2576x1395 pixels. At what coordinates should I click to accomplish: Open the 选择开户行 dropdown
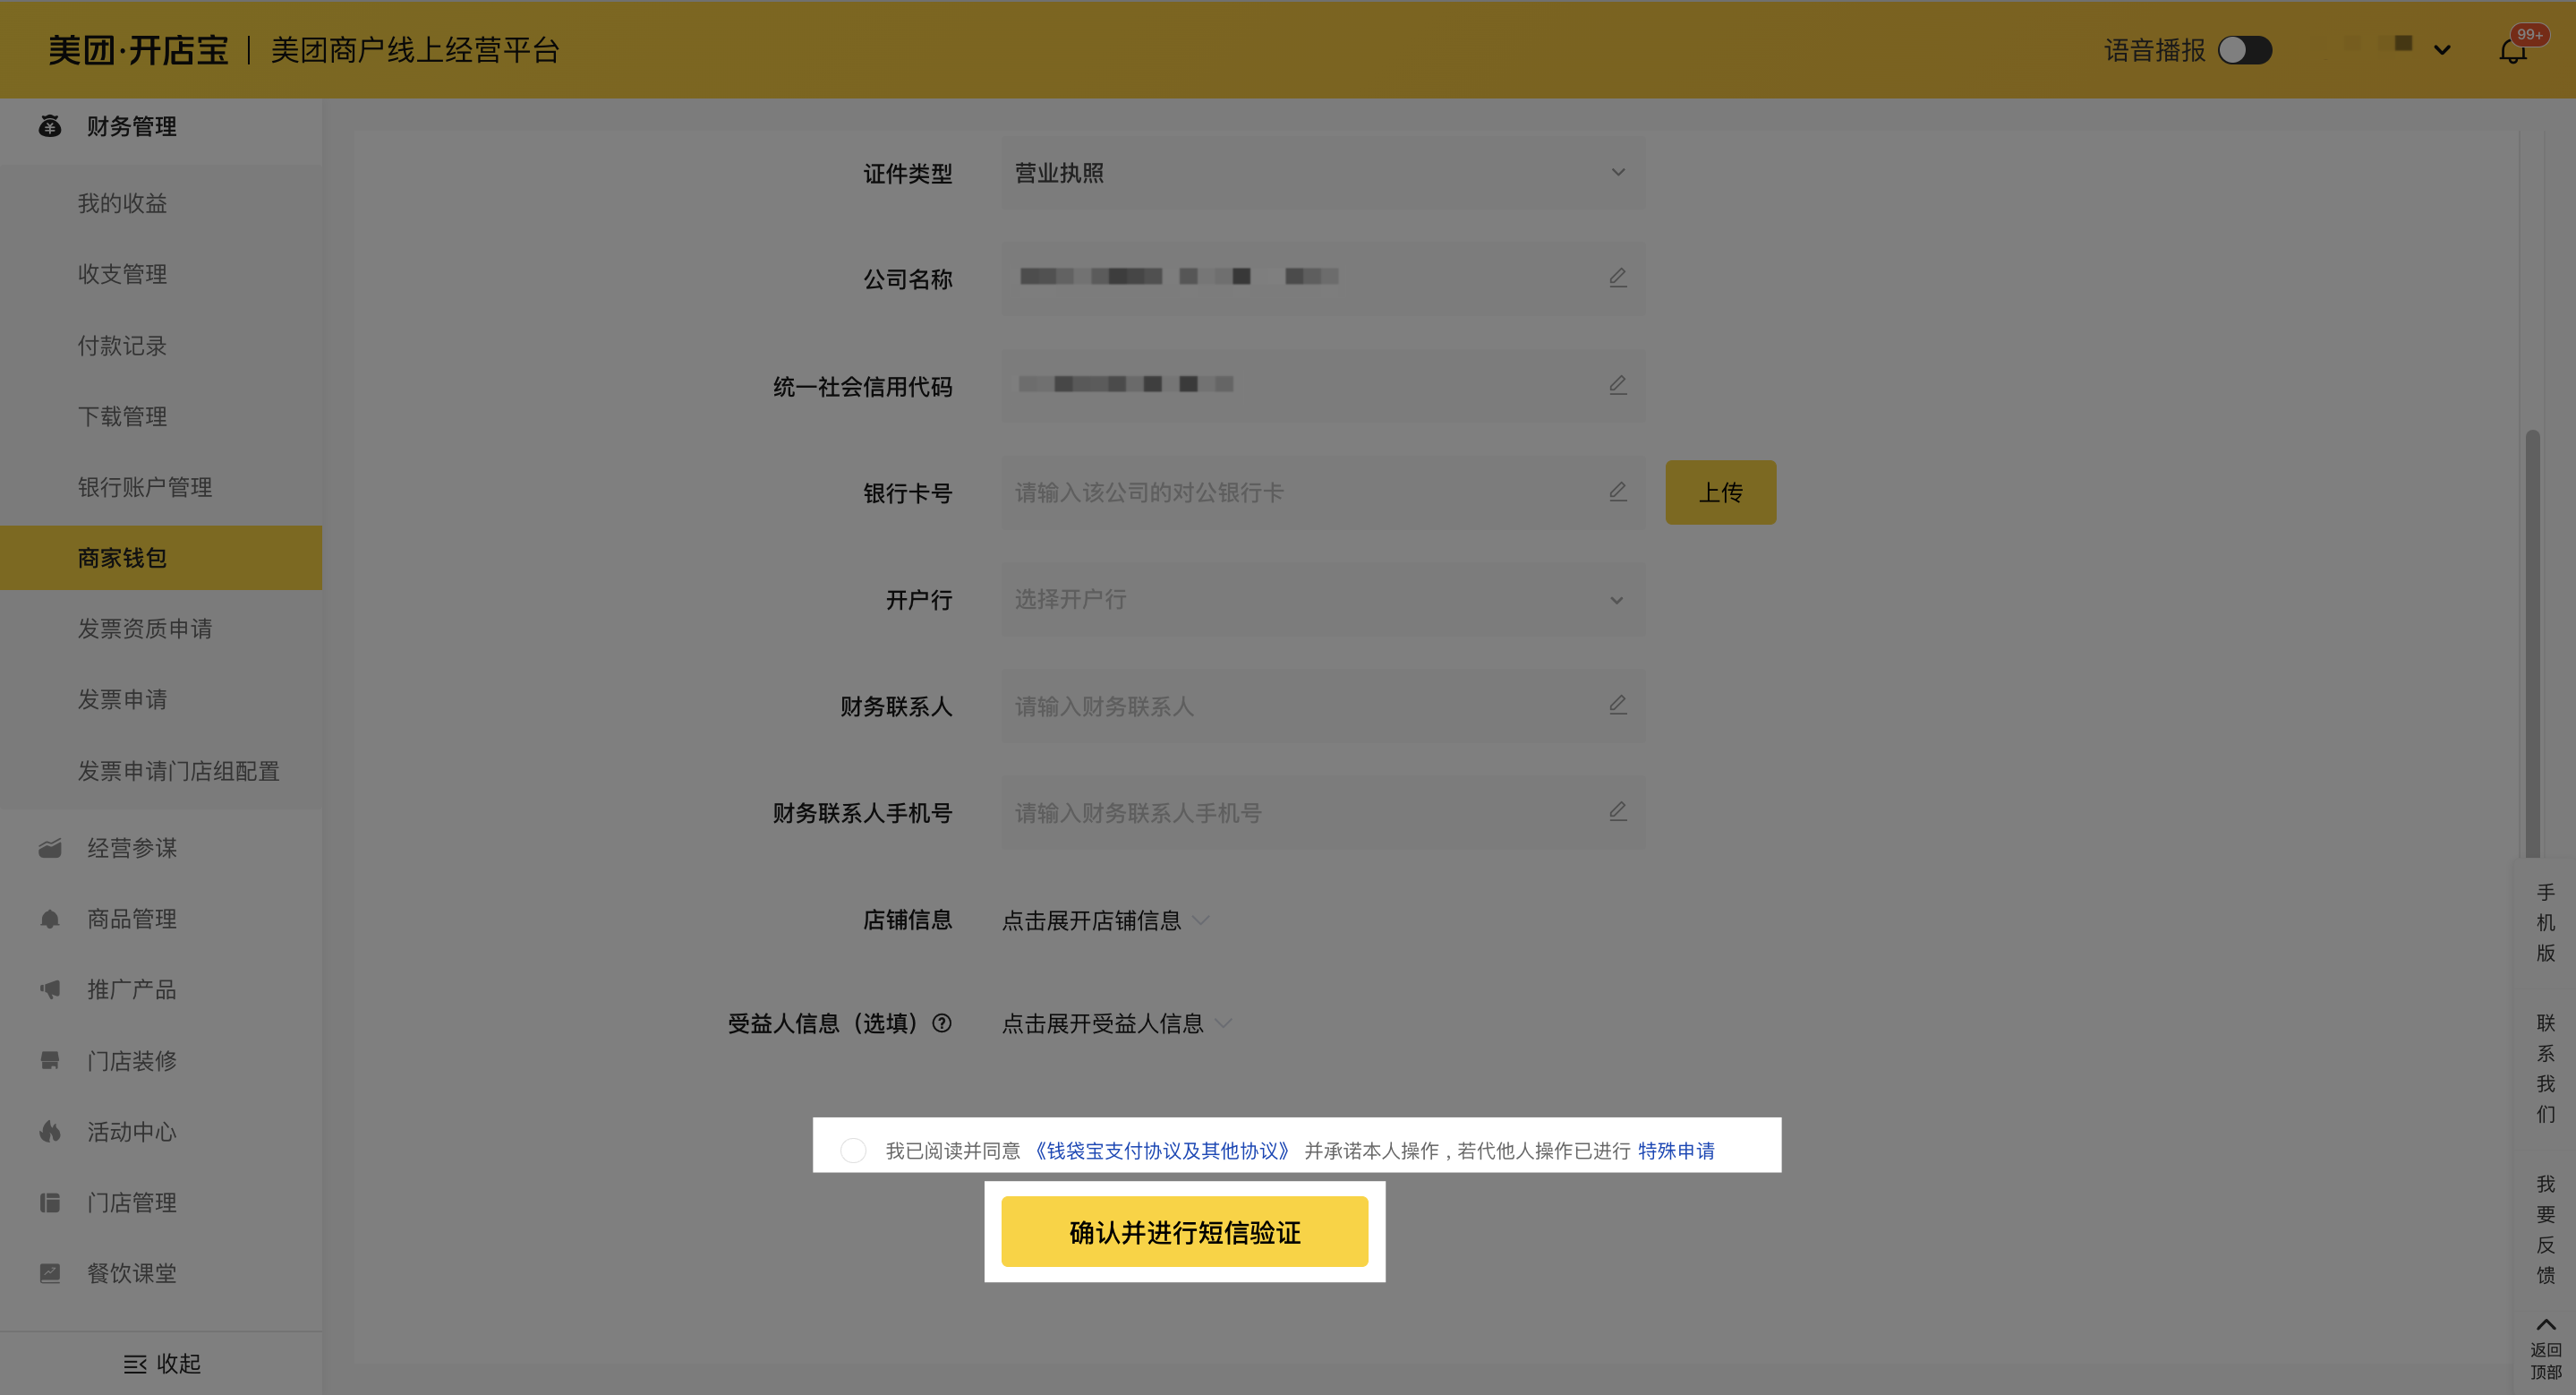[x=1322, y=600]
